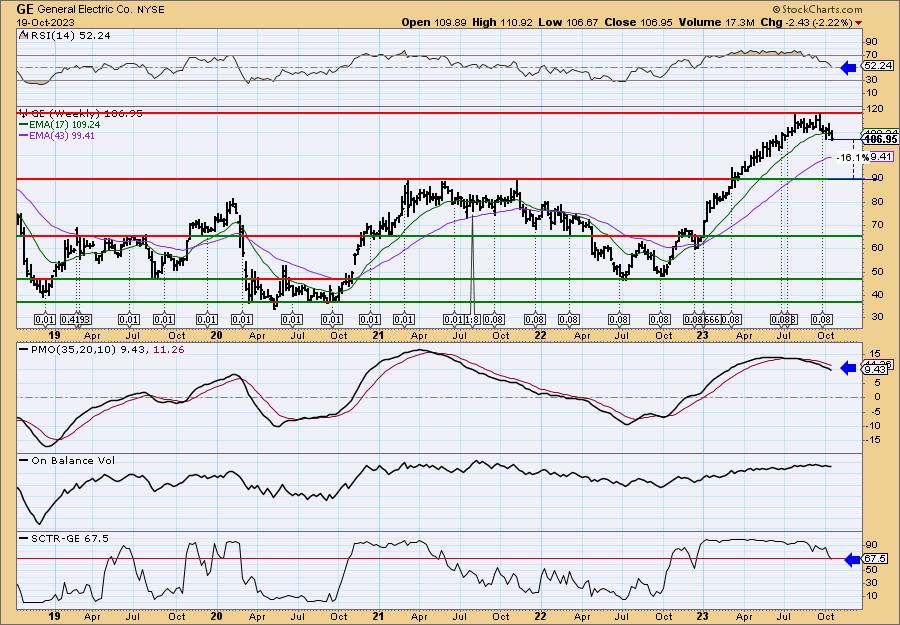Click the High 110.92 value

pos(502,22)
